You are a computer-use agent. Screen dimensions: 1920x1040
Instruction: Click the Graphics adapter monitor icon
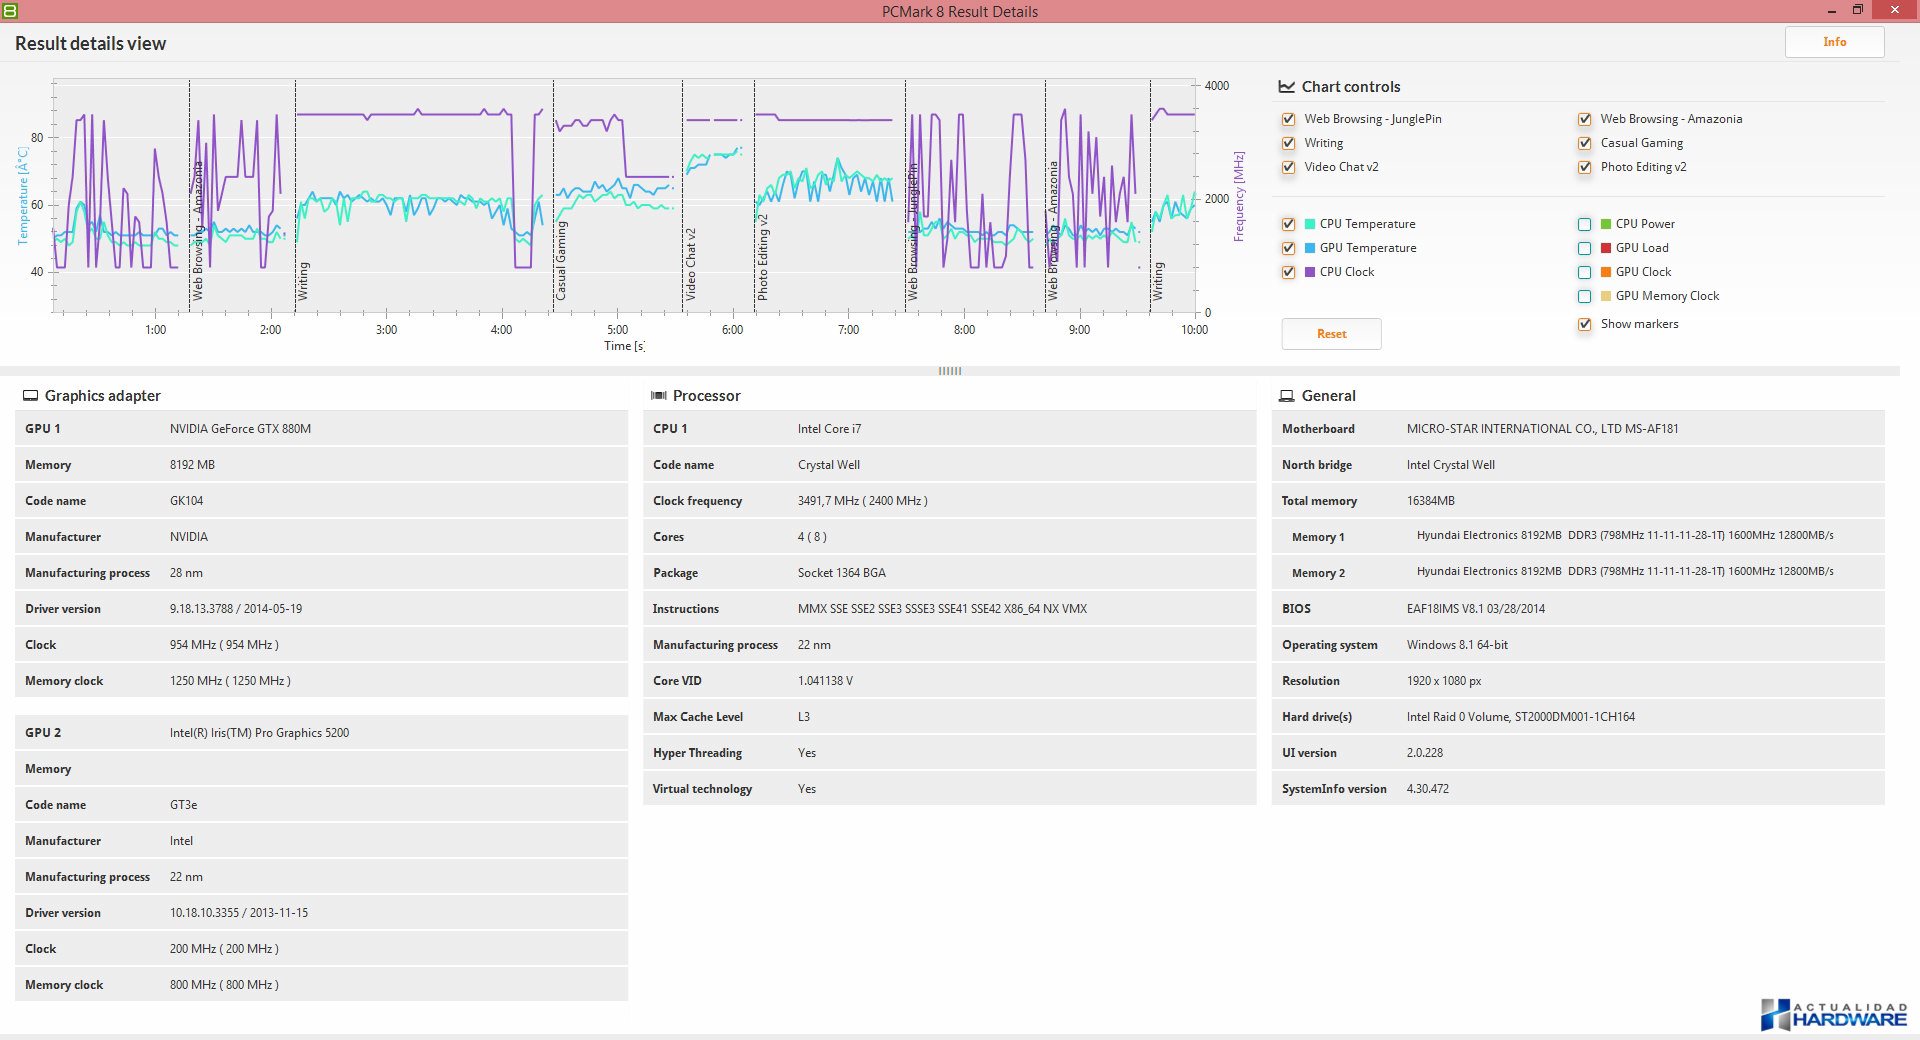[x=30, y=396]
